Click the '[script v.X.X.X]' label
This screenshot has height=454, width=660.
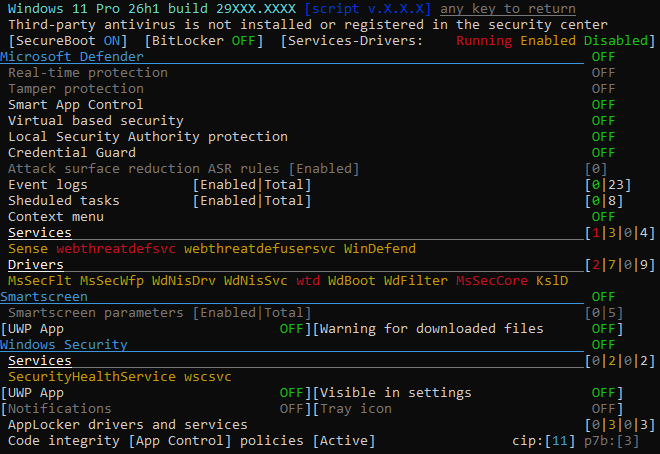[x=368, y=8]
